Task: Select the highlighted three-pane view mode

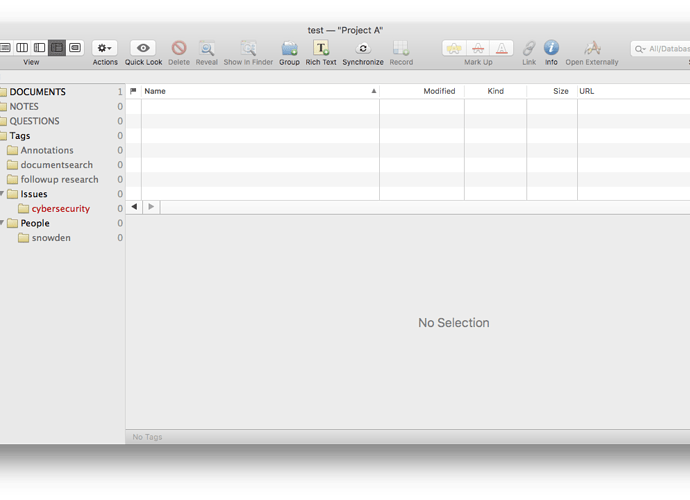Action: coord(57,48)
